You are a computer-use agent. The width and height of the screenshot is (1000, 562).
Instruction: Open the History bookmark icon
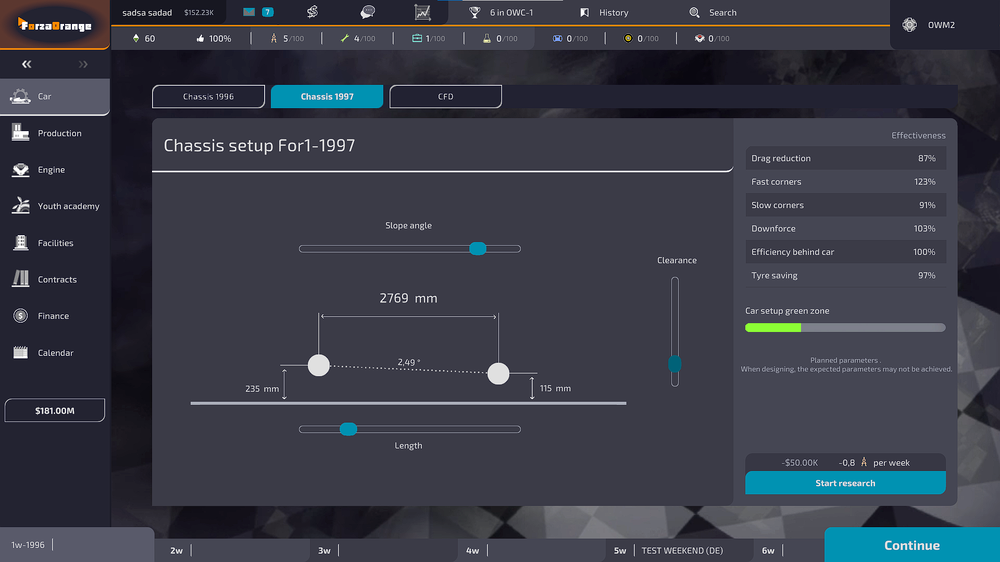point(585,12)
